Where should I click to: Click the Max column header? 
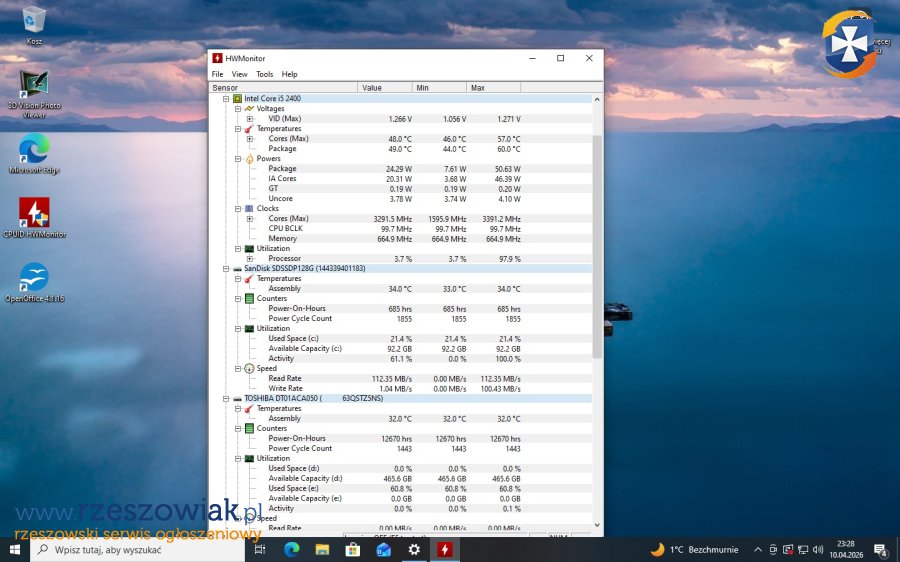coord(492,88)
